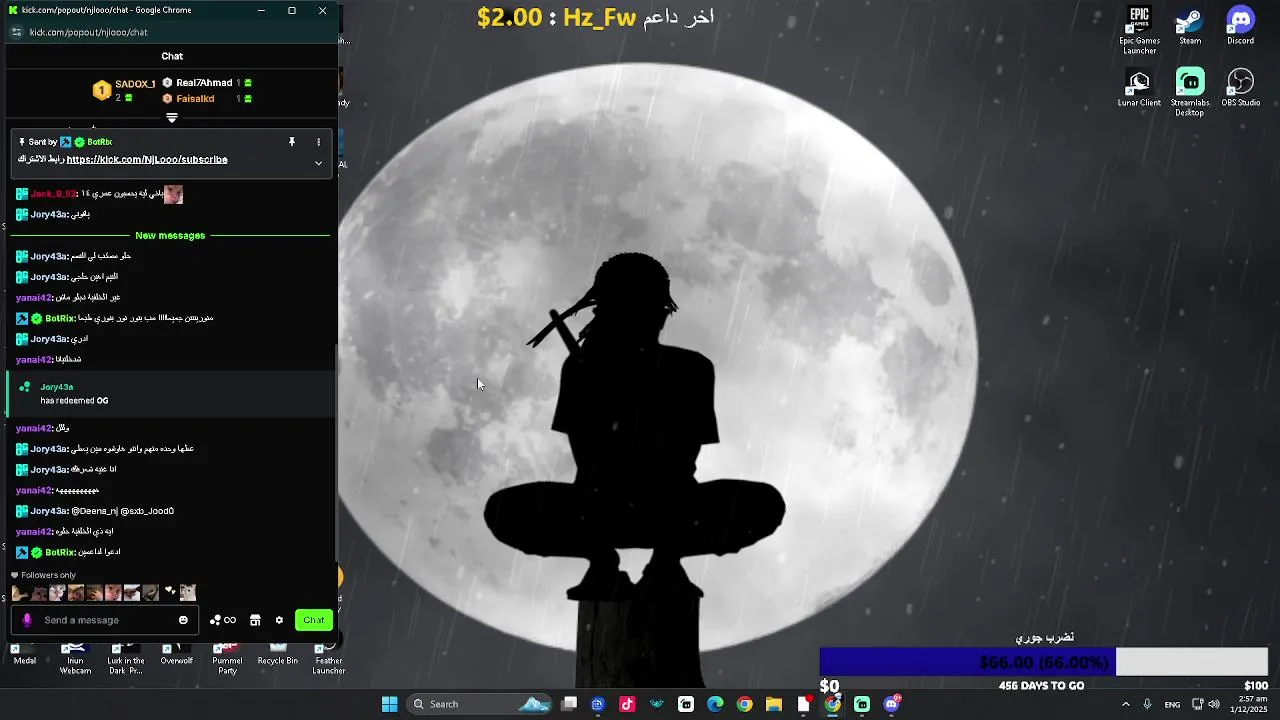Click the Jack_B_02 username in chat
The height and width of the screenshot is (720, 1280).
click(x=53, y=194)
